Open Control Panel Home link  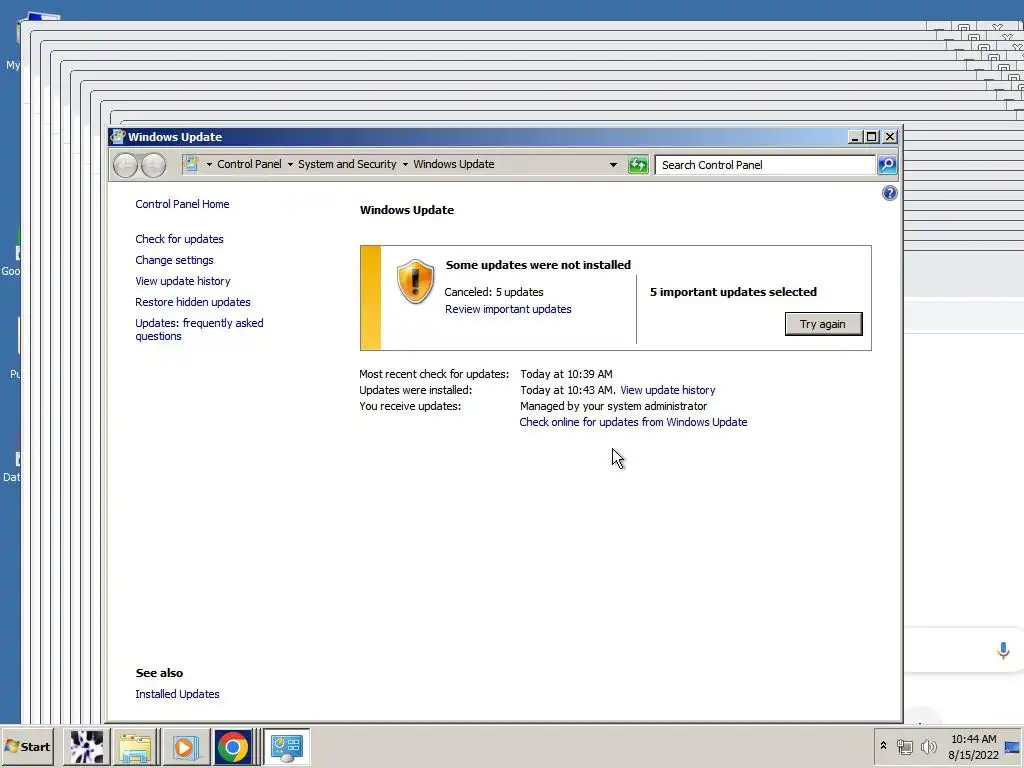(182, 204)
